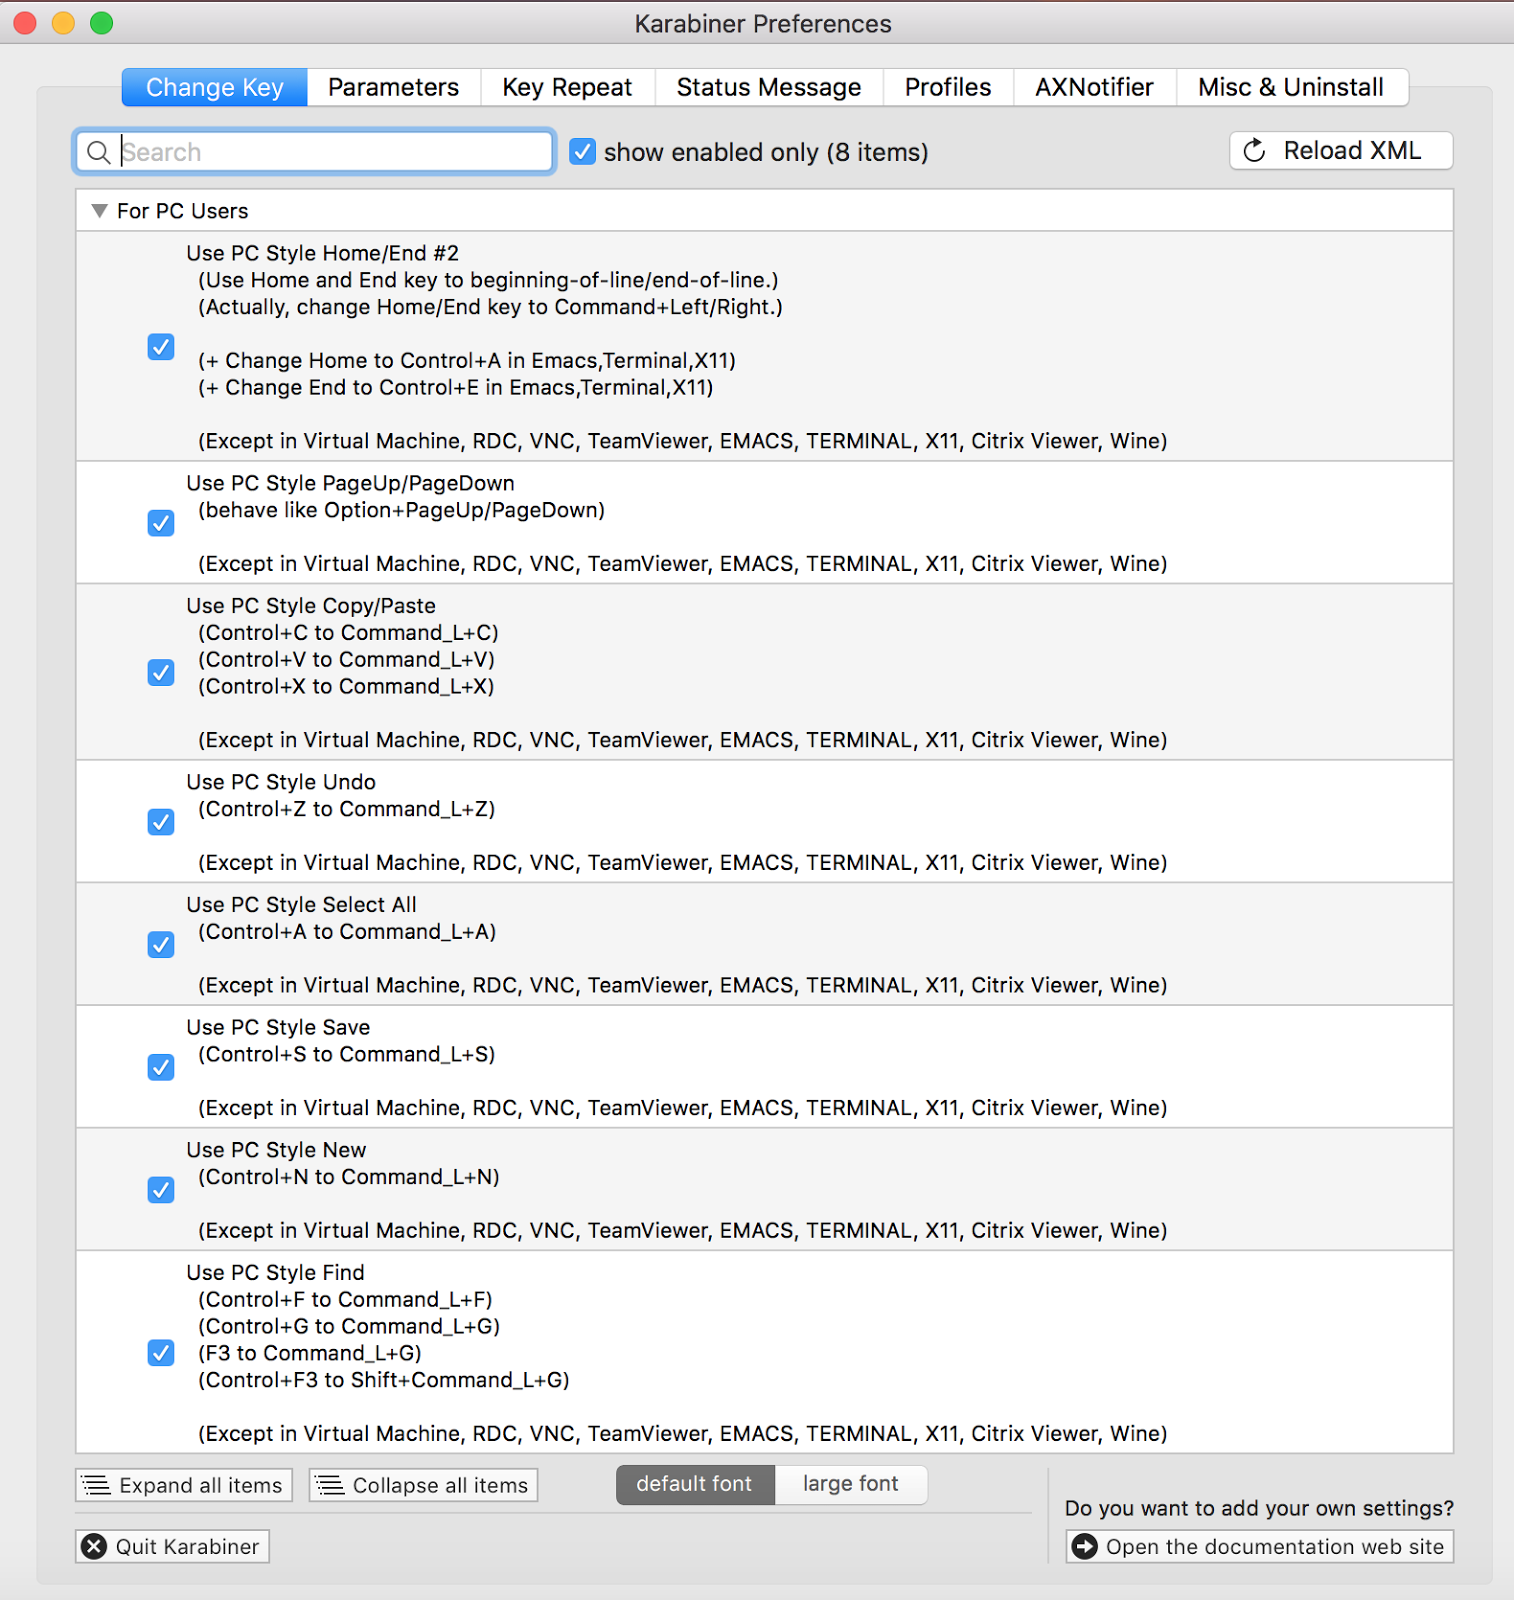Toggle Use PC Style Save checkbox

point(161,1068)
